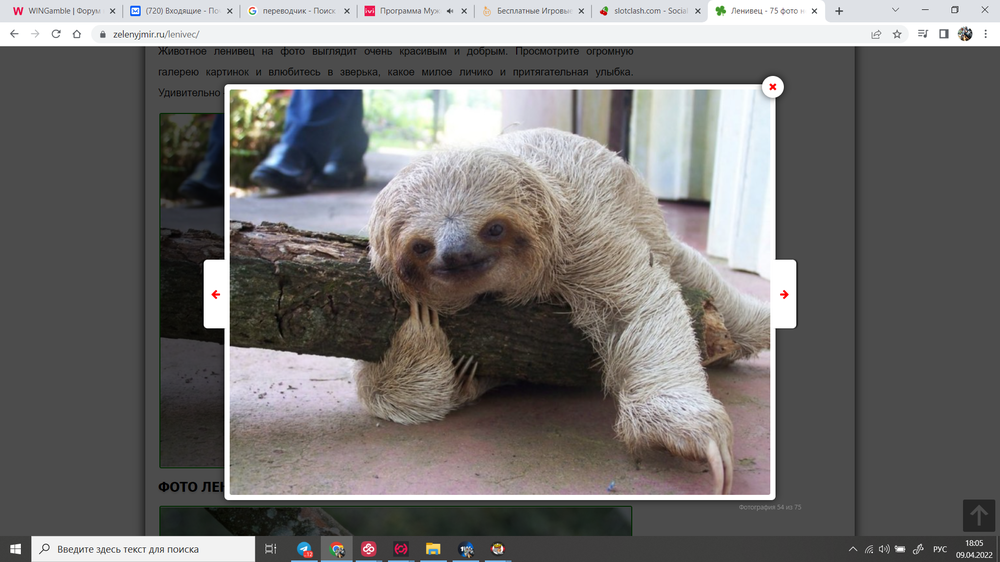The image size is (1000, 562).
Task: Click the scroll-to-top arrow button
Action: pyautogui.click(x=977, y=515)
